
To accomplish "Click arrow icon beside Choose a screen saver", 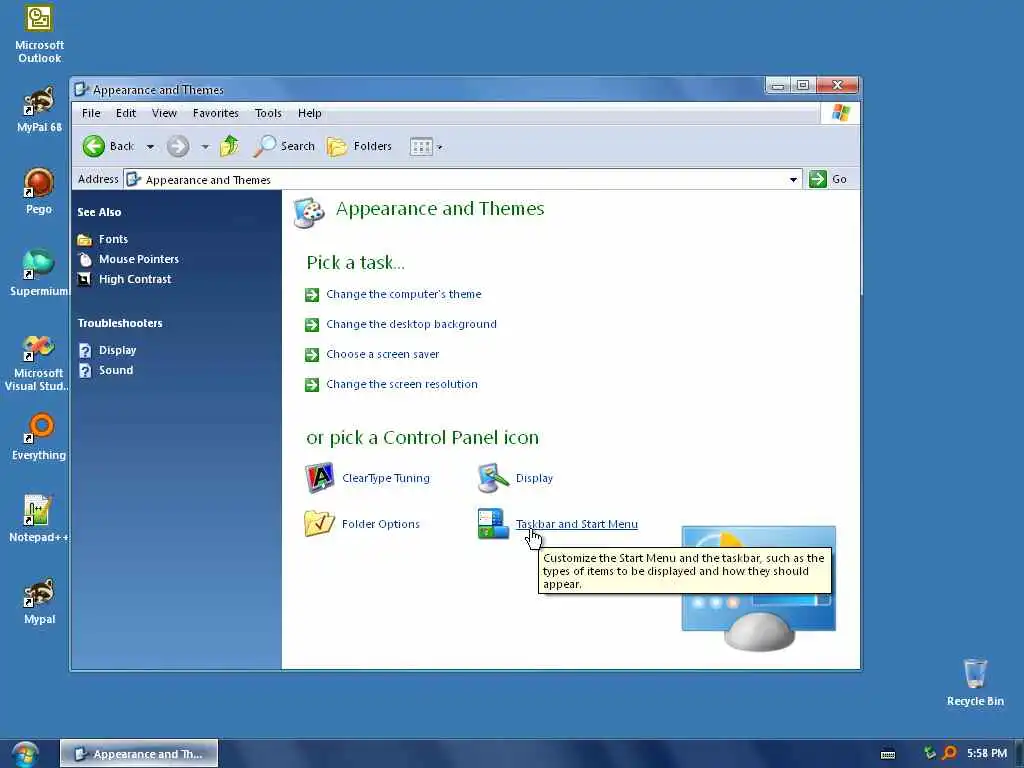I will pos(312,355).
